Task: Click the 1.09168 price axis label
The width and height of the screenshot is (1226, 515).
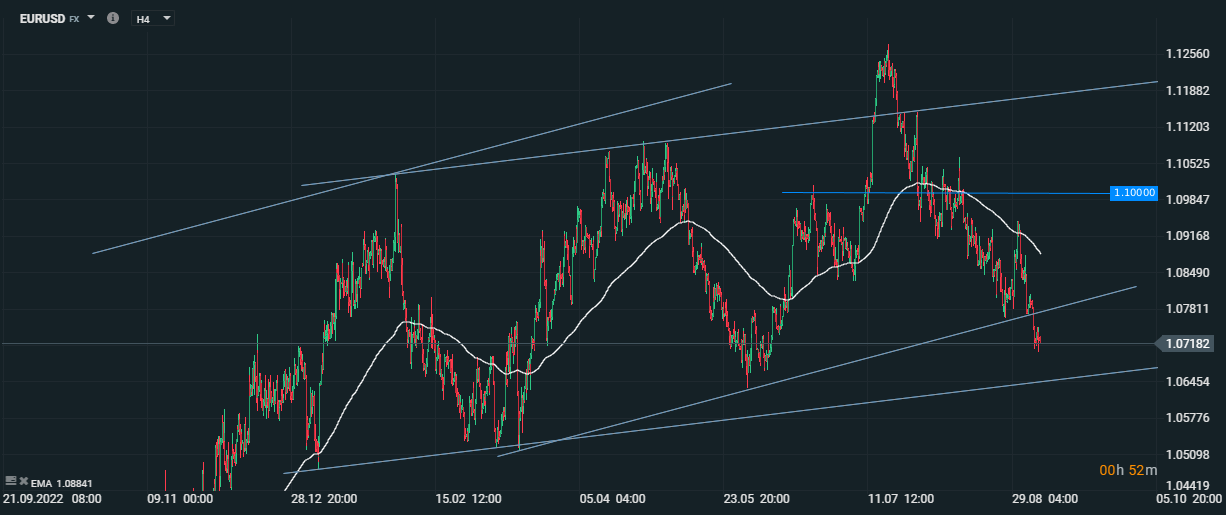Action: pos(1189,236)
